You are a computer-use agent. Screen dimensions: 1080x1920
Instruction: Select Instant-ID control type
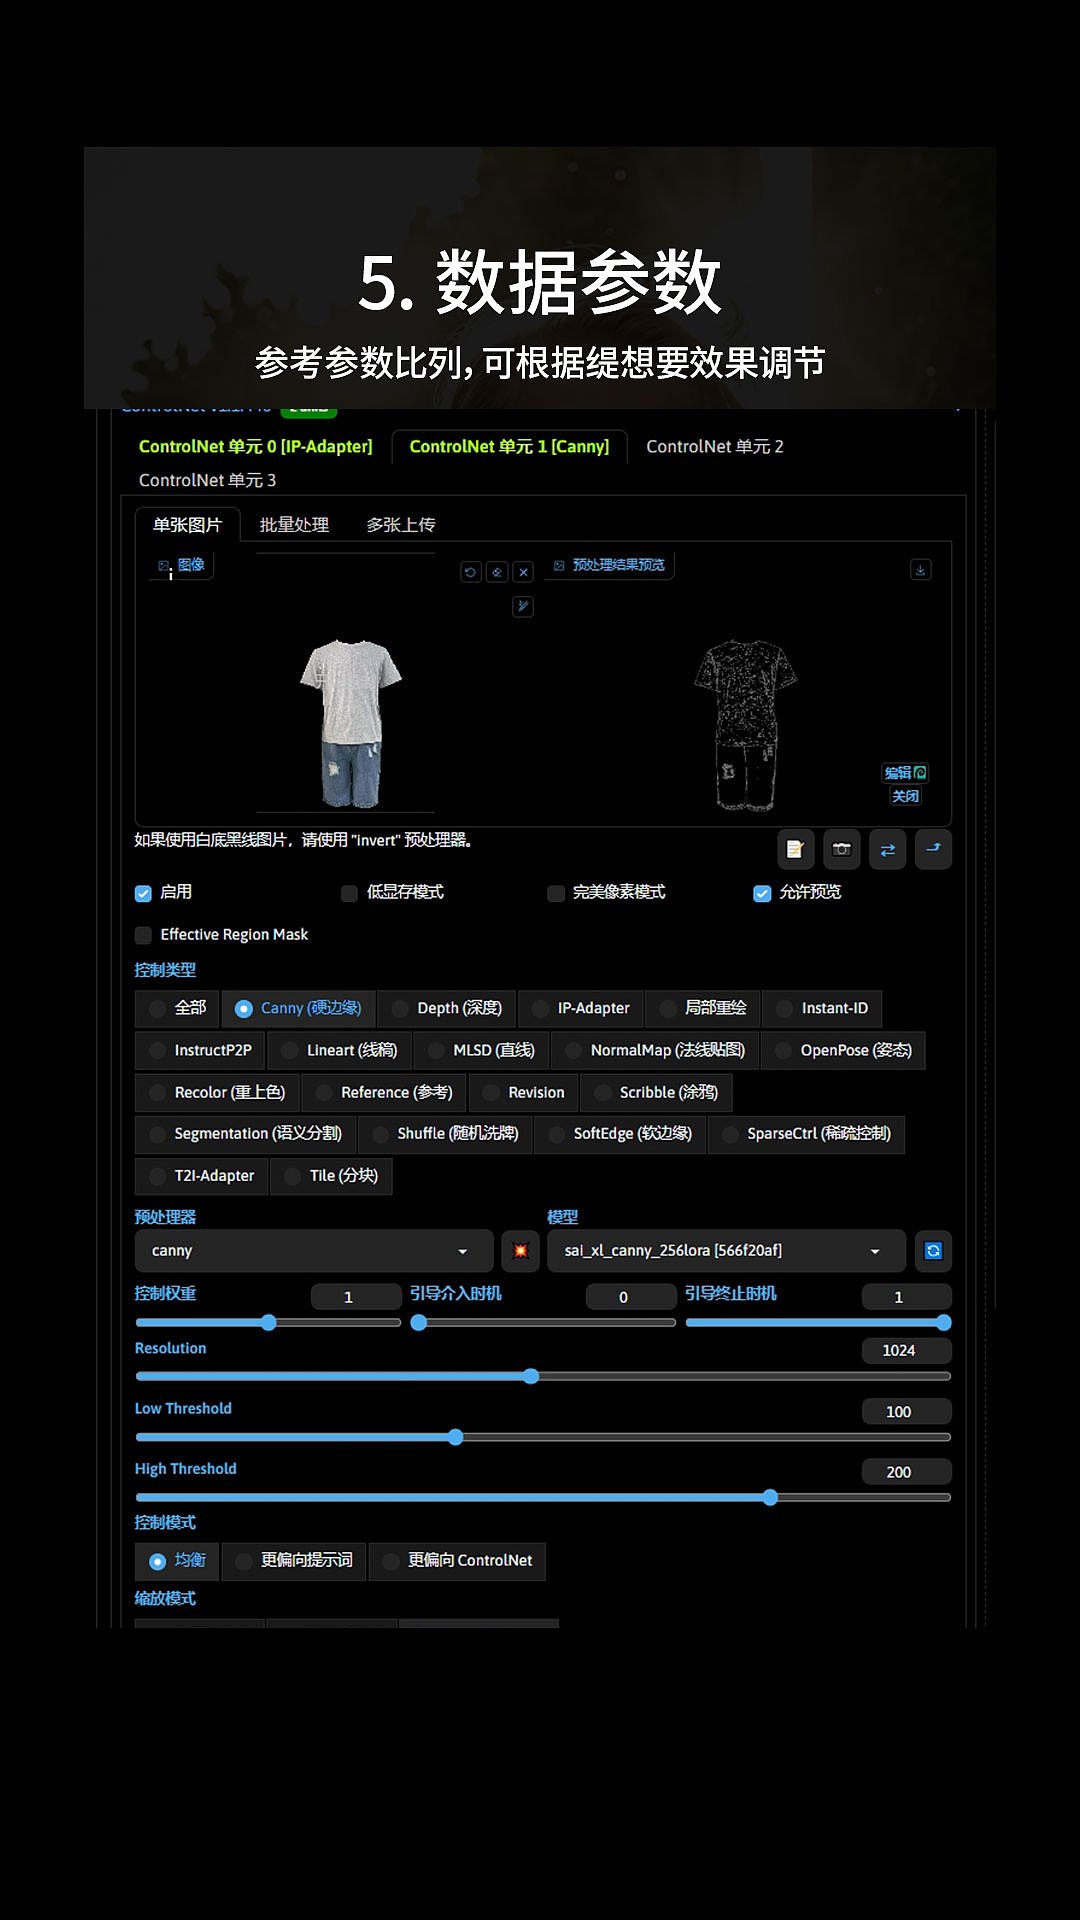click(x=822, y=1008)
